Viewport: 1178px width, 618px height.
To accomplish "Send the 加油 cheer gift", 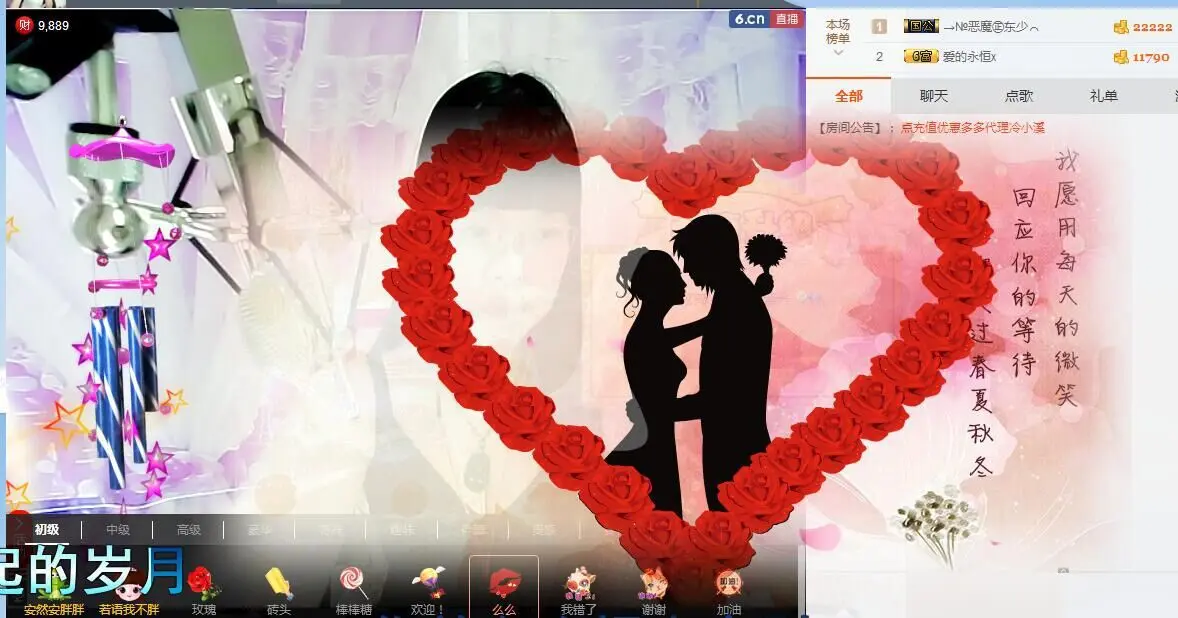I will click(729, 590).
